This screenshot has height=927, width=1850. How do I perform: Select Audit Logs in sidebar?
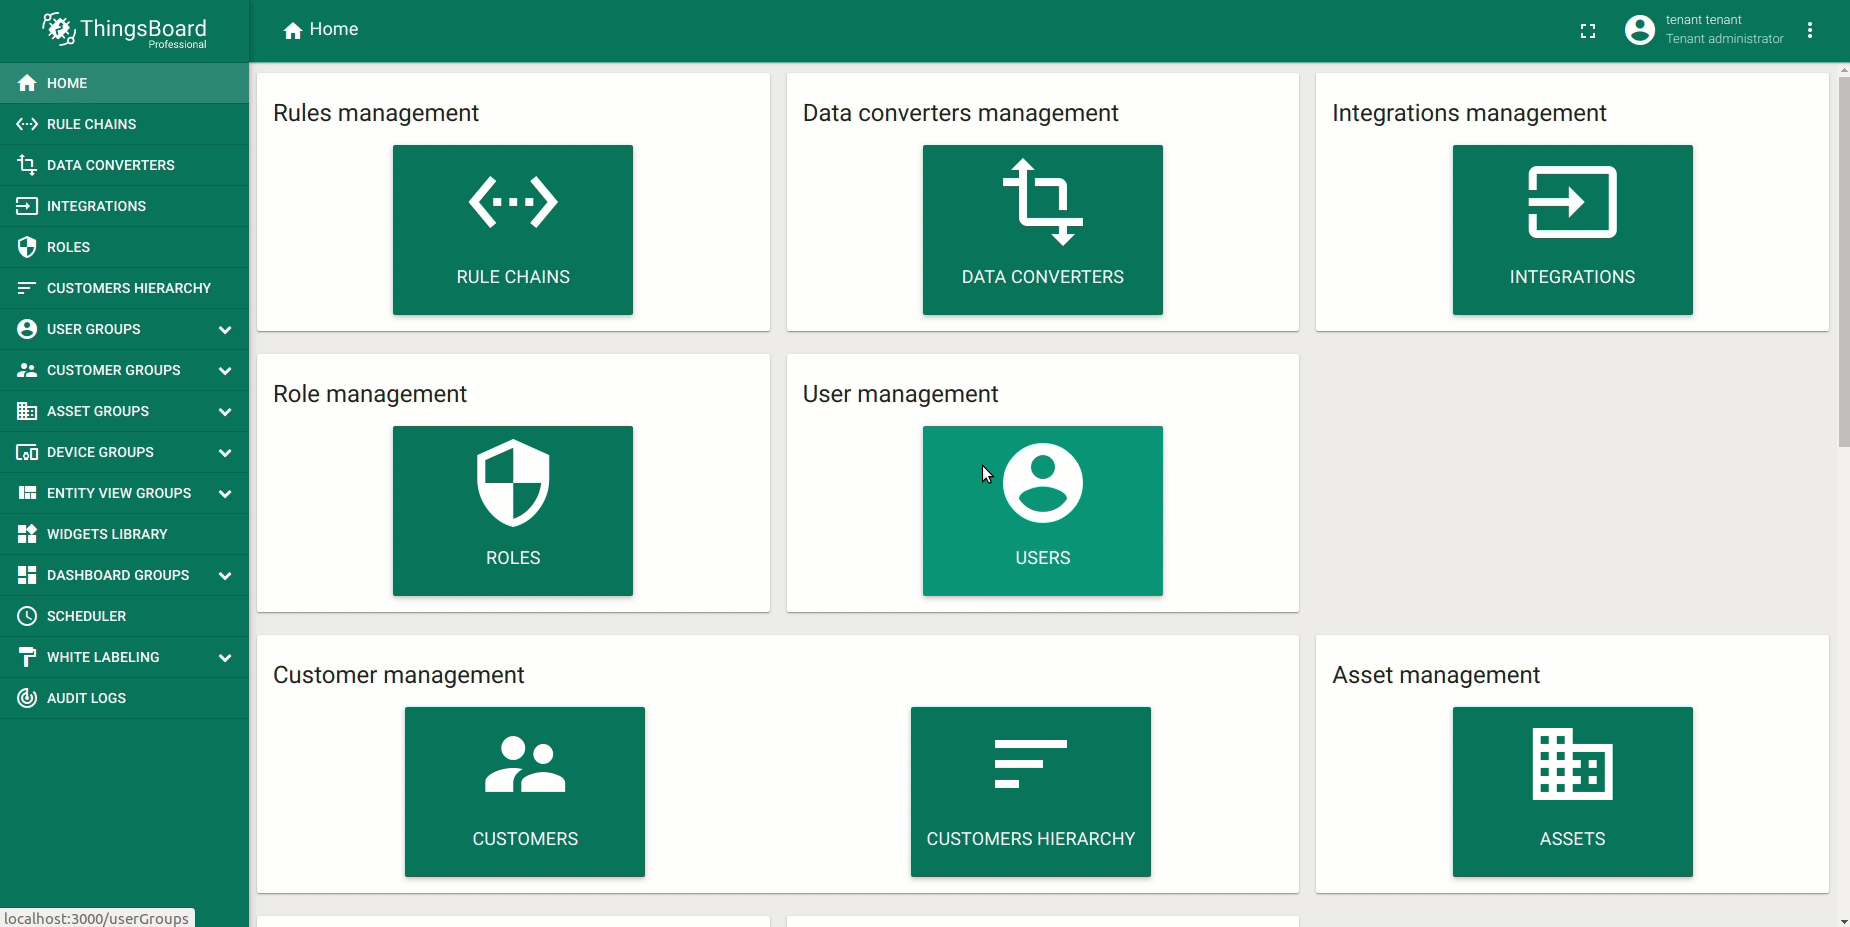[x=86, y=698]
